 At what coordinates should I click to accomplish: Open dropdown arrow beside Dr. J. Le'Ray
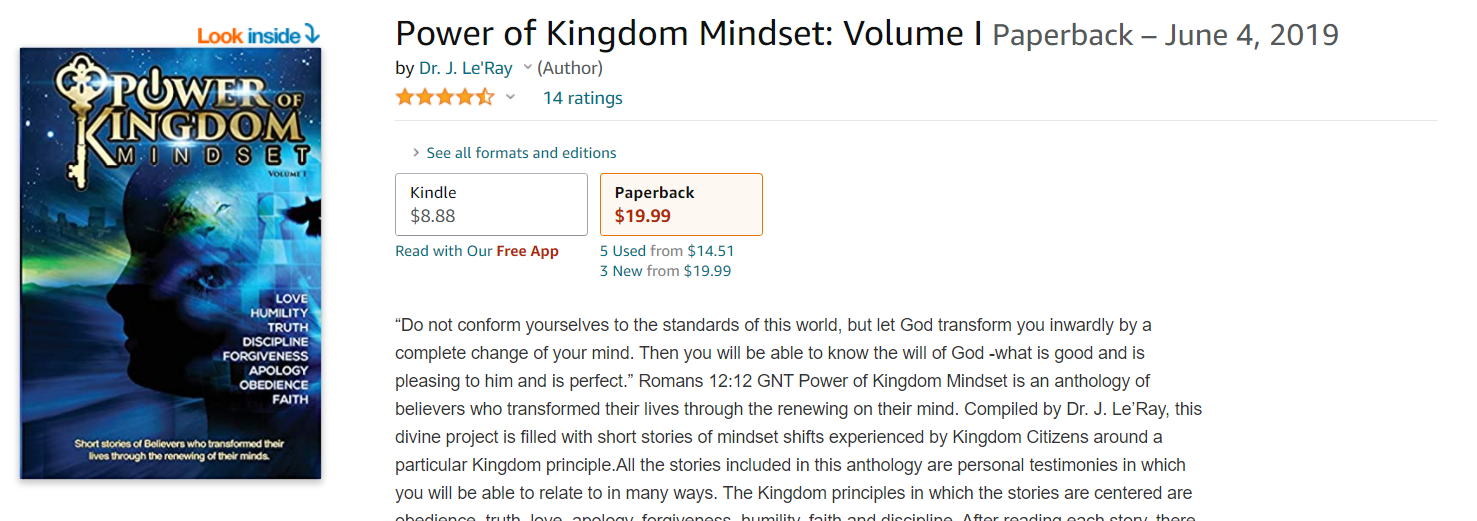527,68
